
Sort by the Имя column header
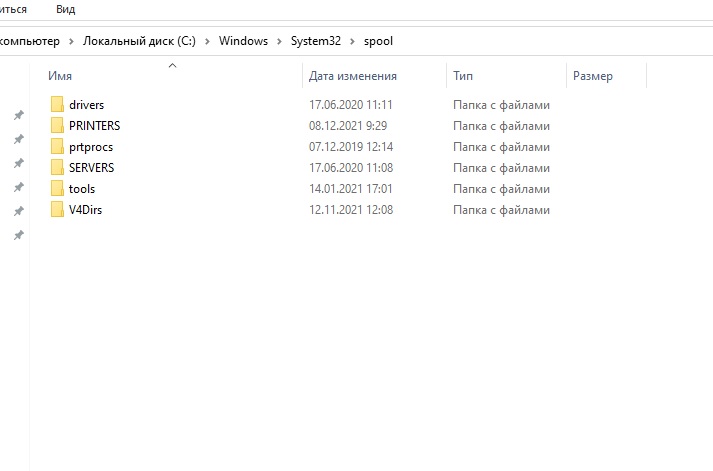click(x=60, y=75)
